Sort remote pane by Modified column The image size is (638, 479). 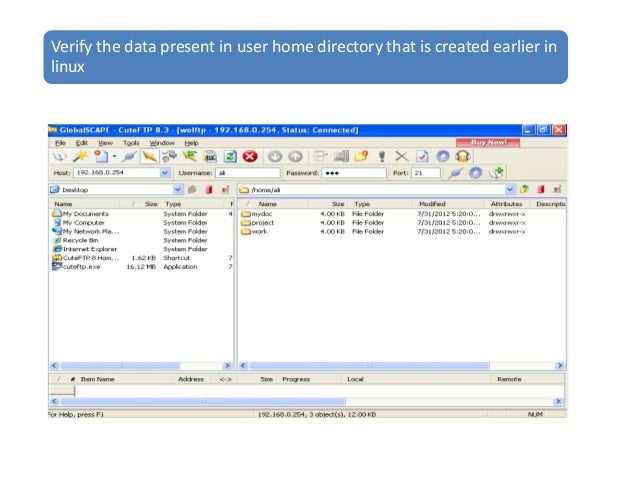[448, 204]
